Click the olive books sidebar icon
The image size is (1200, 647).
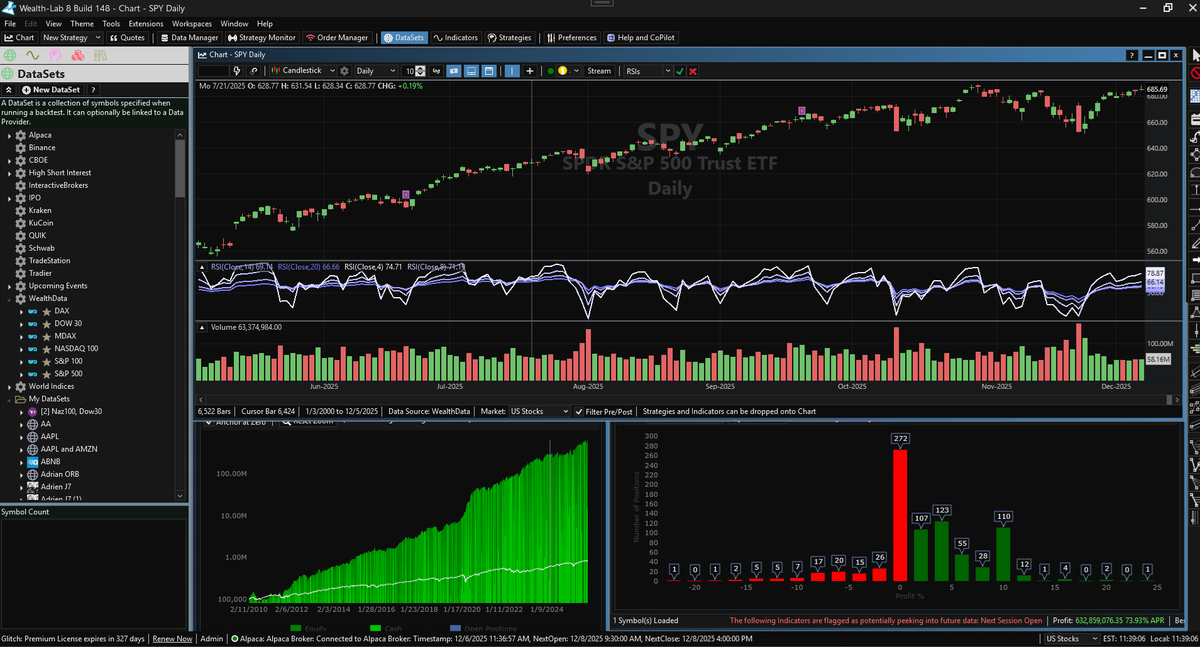coord(98,55)
